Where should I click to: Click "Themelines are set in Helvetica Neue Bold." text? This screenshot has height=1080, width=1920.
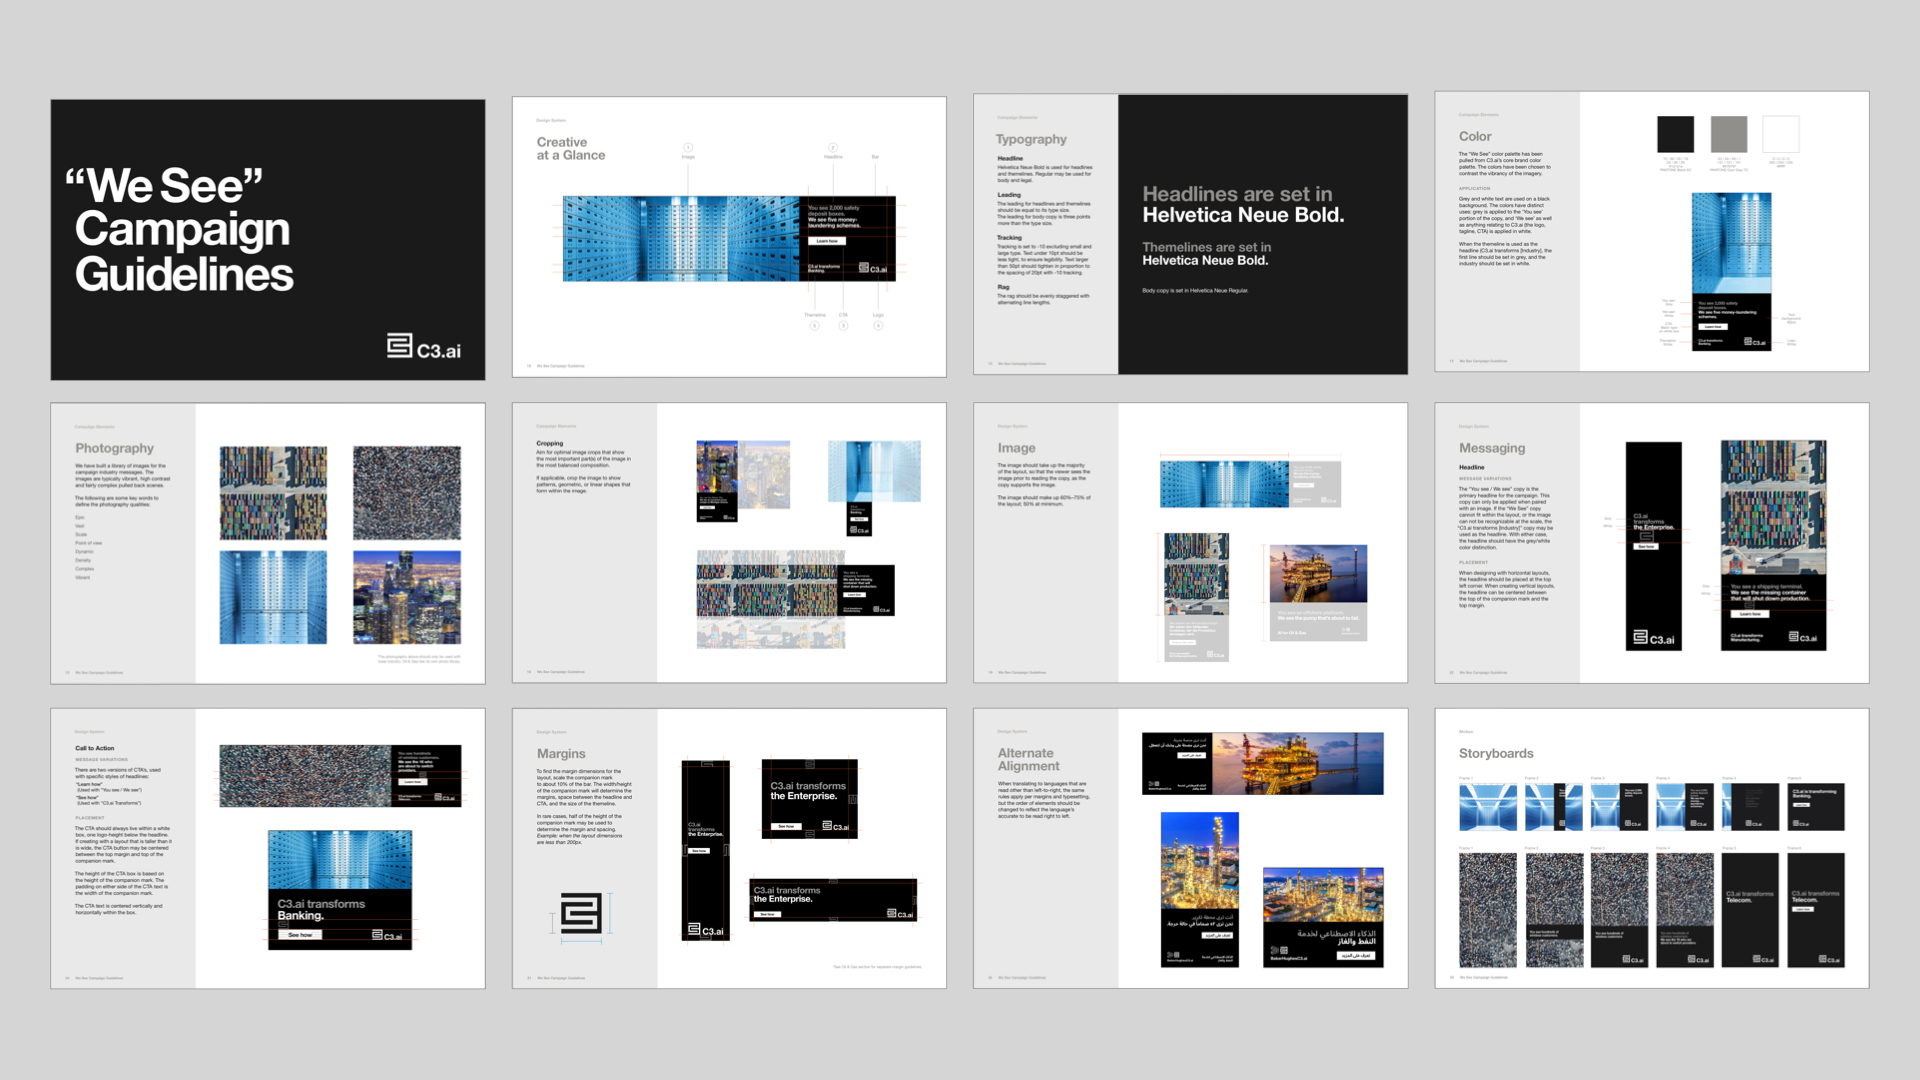click(x=1206, y=254)
